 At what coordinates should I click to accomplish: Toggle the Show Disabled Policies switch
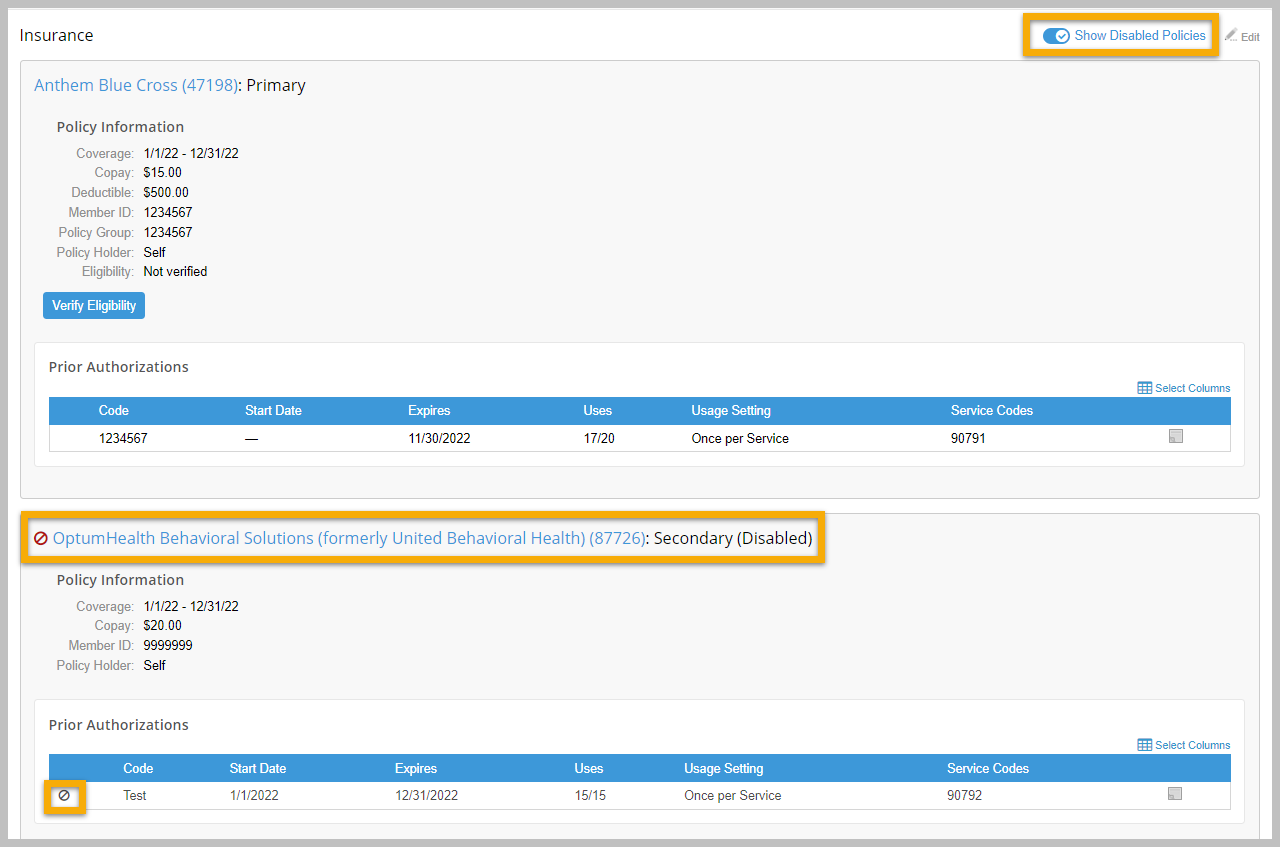pyautogui.click(x=1056, y=36)
